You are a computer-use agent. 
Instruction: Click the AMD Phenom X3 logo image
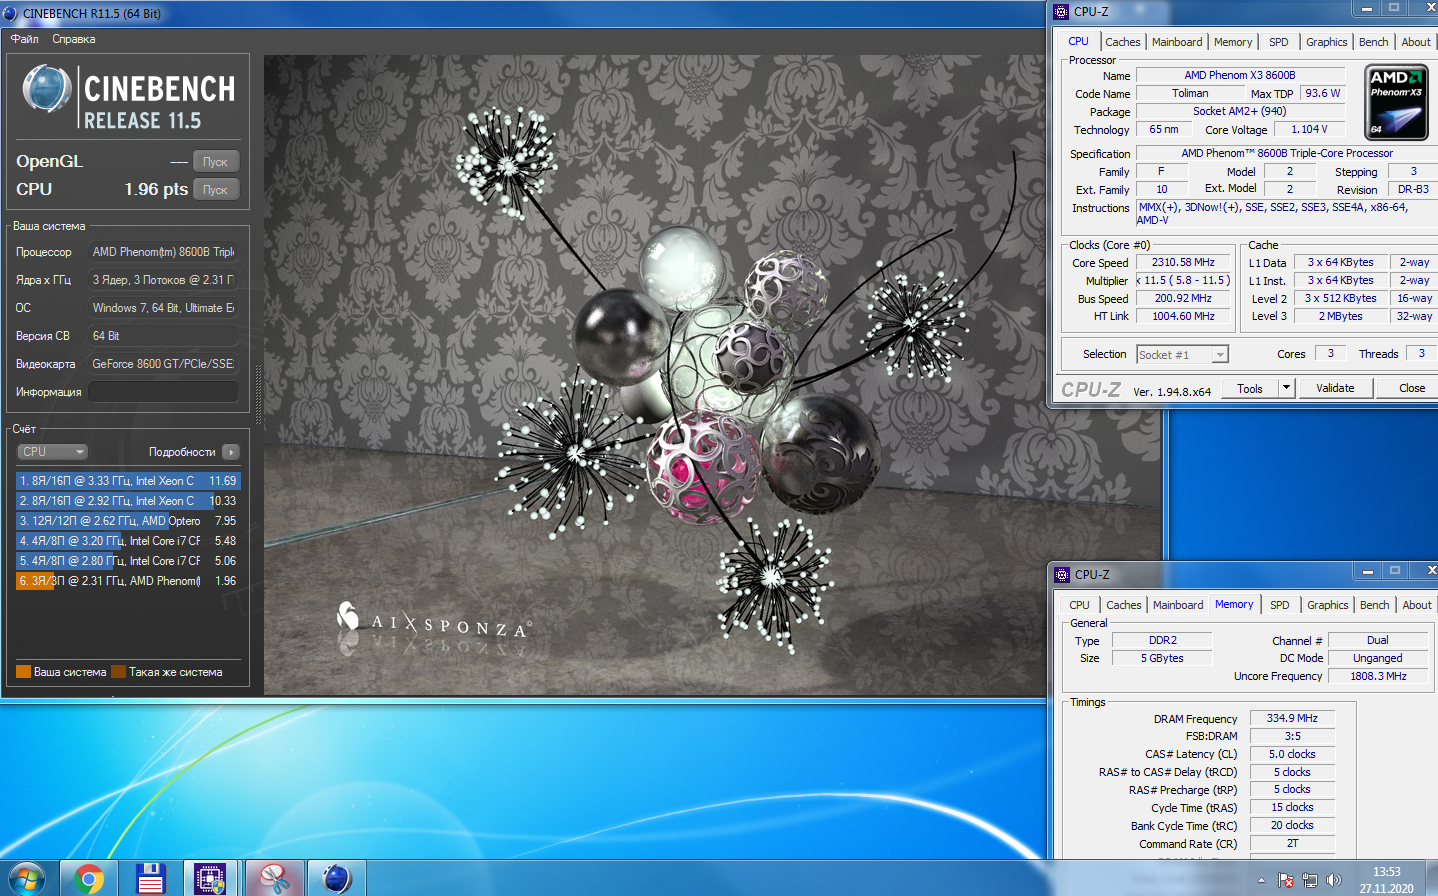click(1396, 103)
